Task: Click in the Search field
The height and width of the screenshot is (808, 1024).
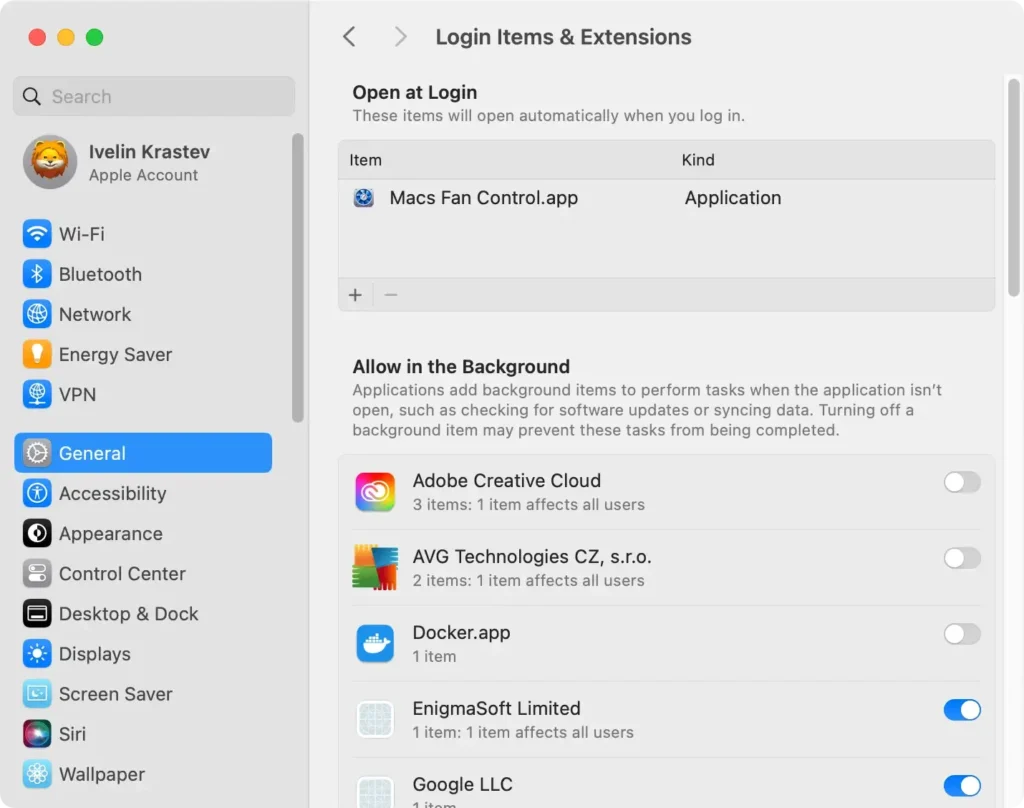Action: [x=154, y=97]
